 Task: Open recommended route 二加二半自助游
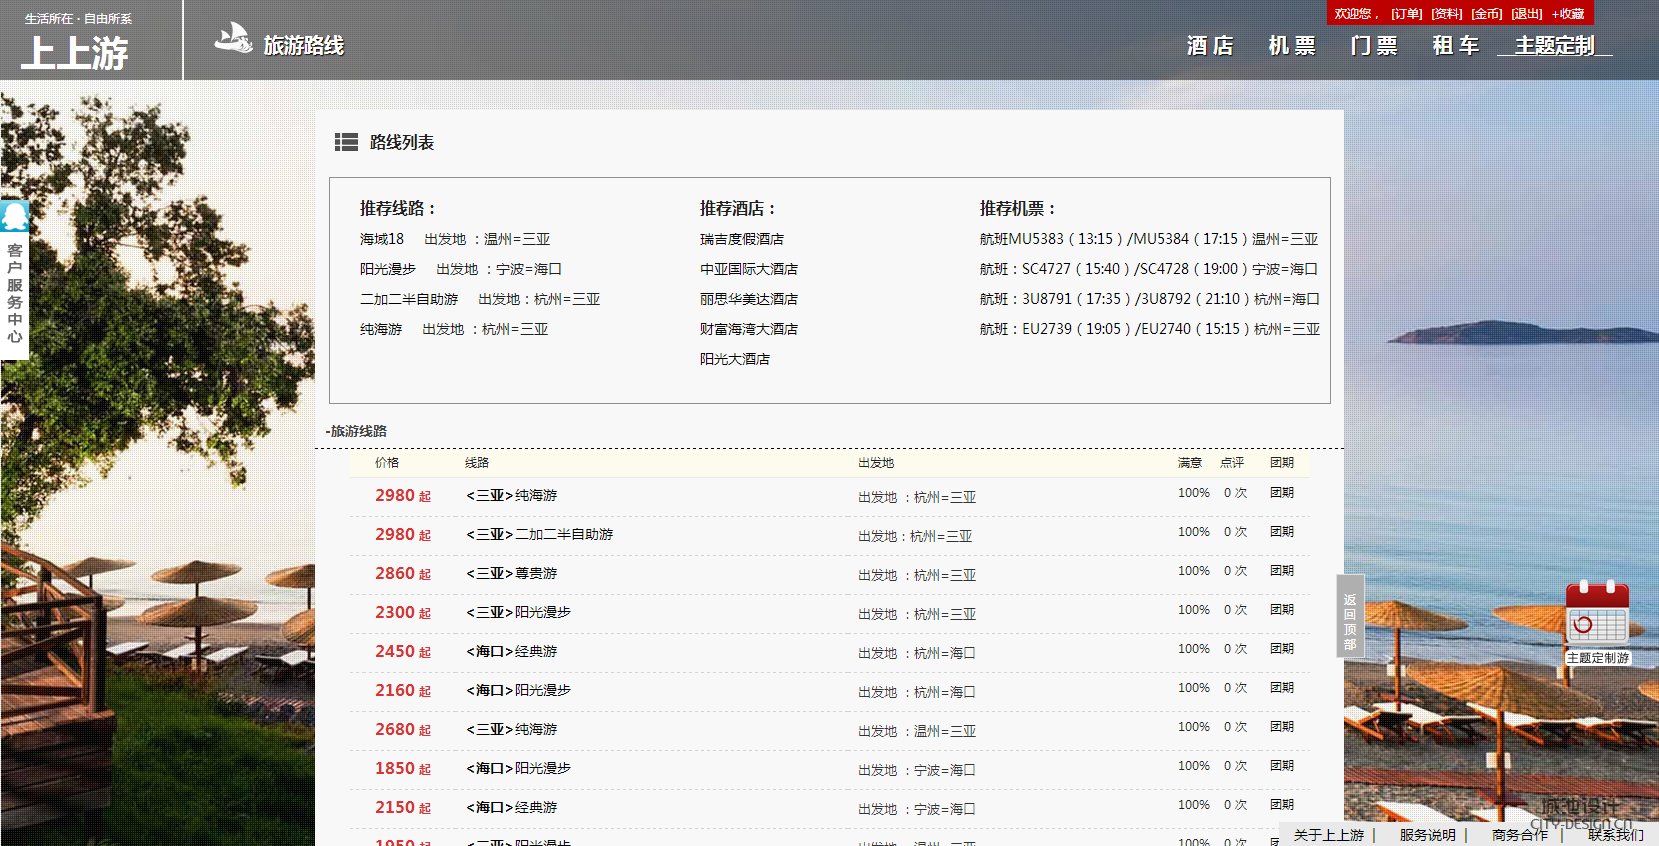(x=480, y=299)
